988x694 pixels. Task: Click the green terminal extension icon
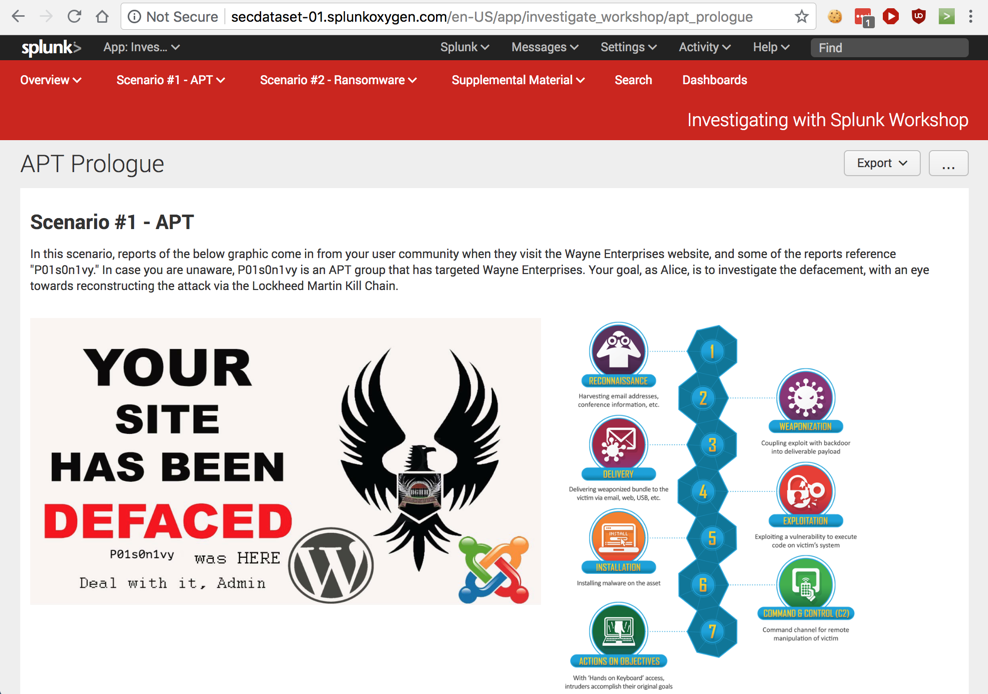pyautogui.click(x=946, y=16)
